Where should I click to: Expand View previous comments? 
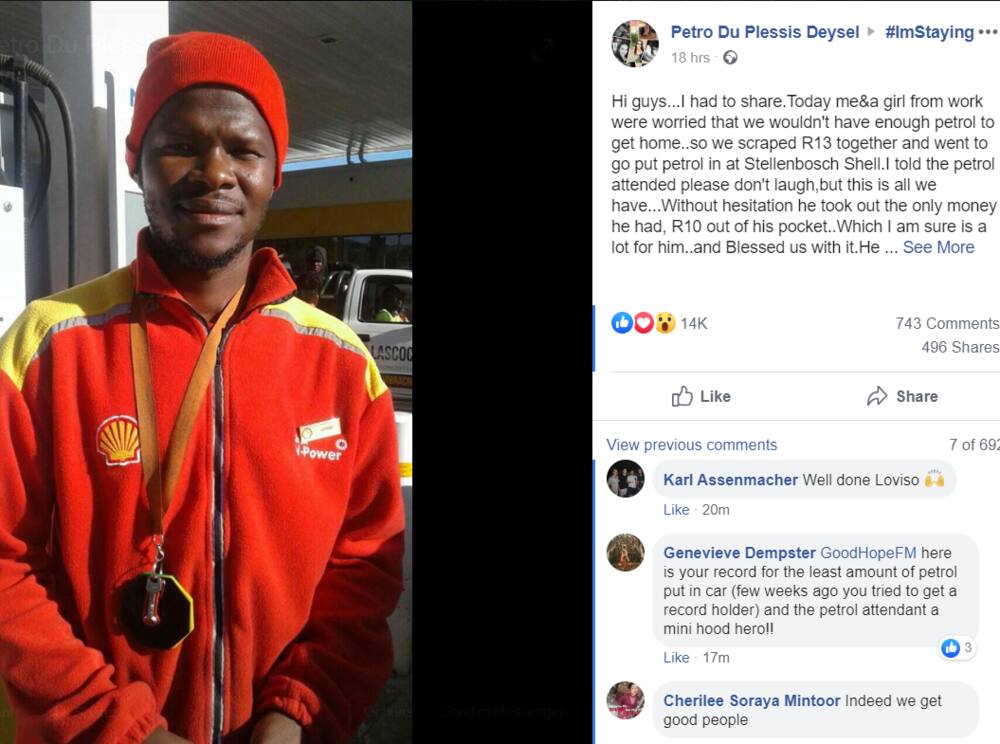click(691, 445)
